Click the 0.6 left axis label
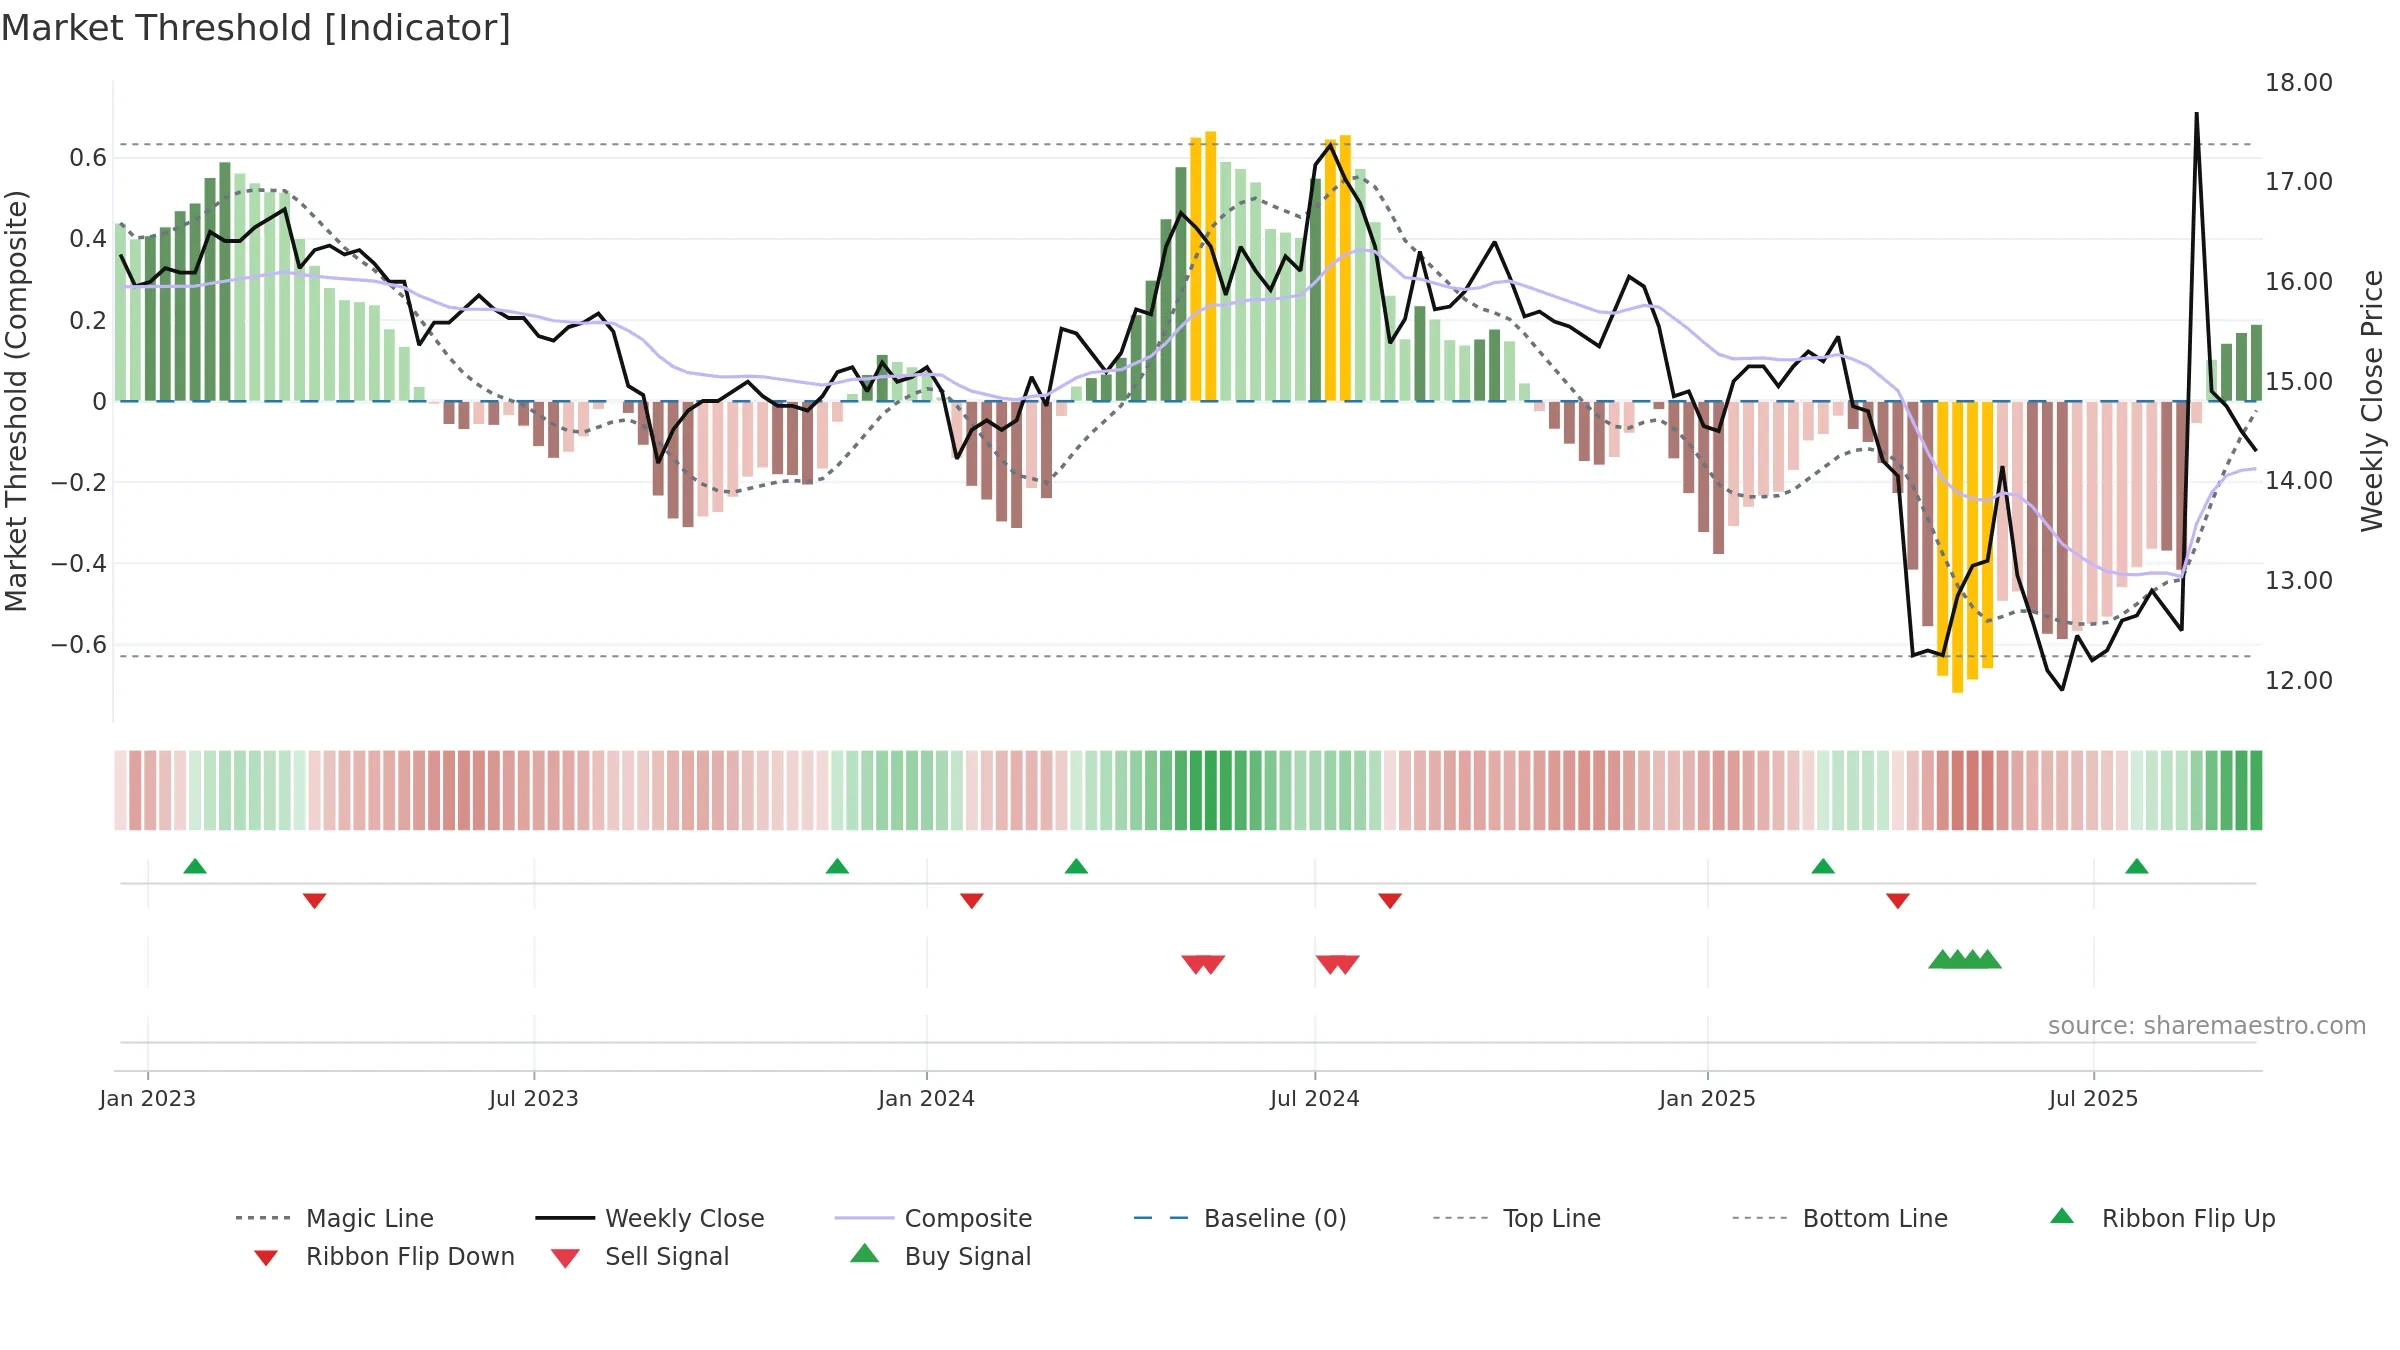This screenshot has width=2400, height=1350. 88,158
